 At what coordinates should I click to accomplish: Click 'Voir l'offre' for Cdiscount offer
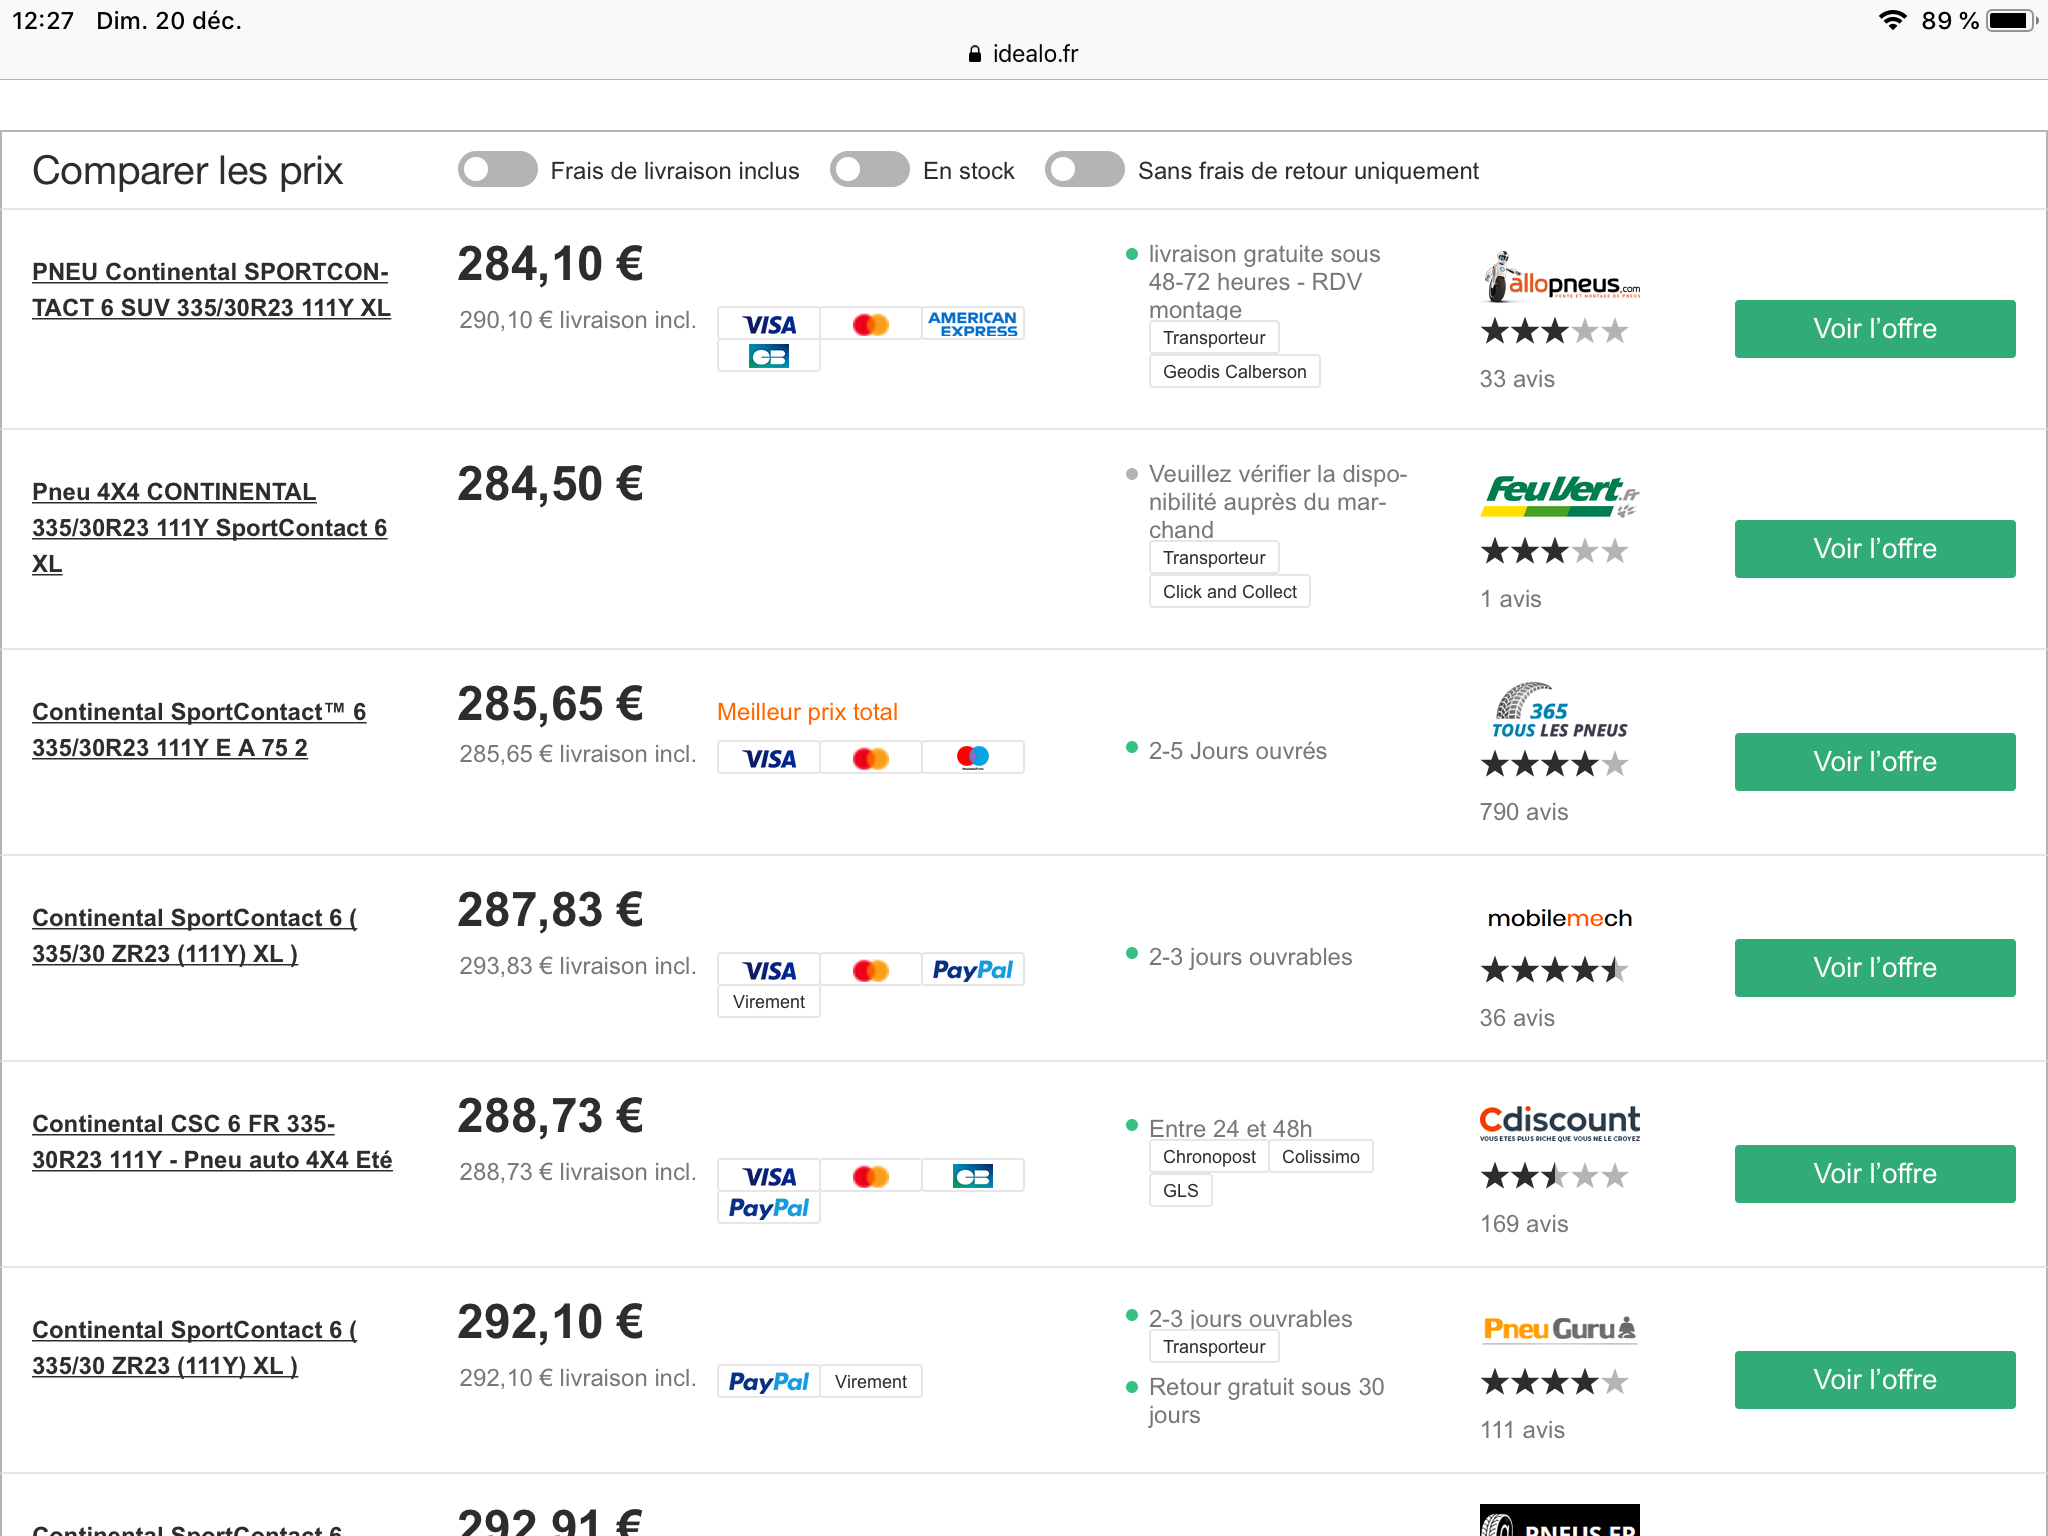[1874, 1174]
